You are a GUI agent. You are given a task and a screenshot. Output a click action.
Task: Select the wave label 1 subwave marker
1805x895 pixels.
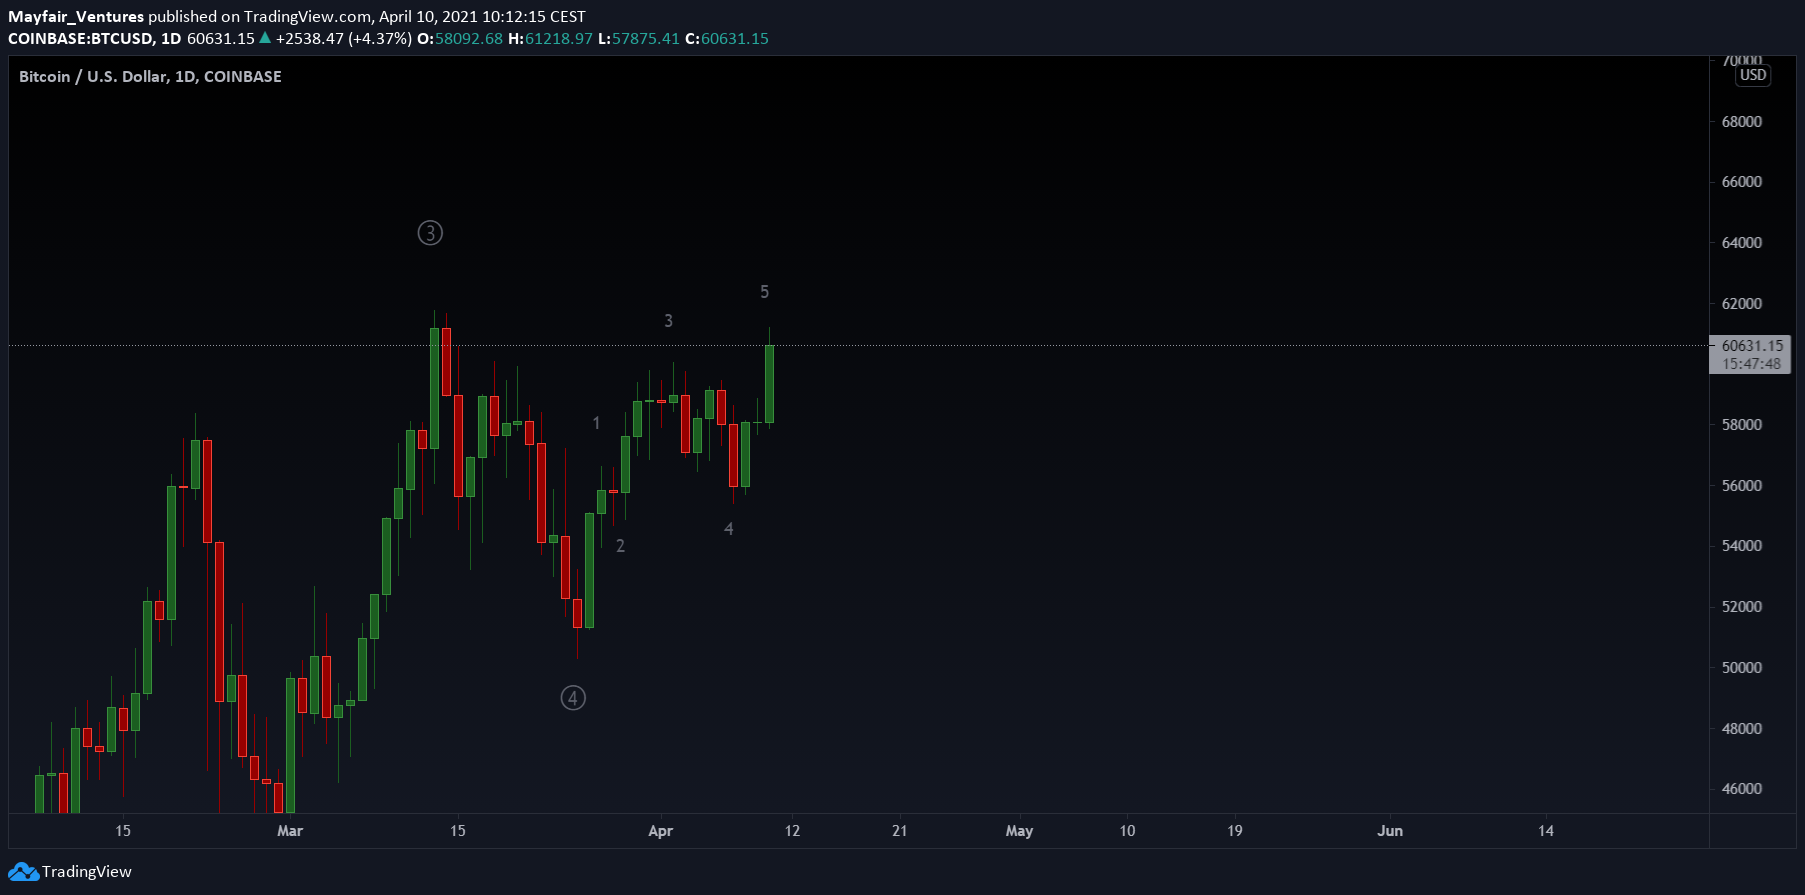click(x=597, y=423)
